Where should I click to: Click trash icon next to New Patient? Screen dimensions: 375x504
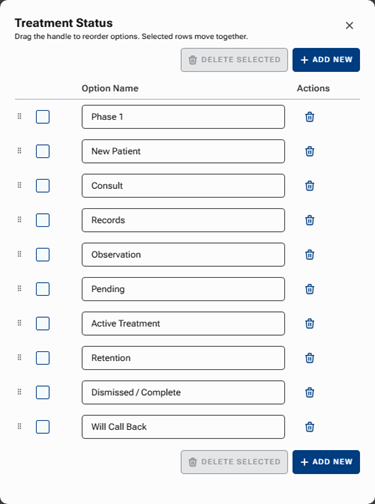pyautogui.click(x=310, y=151)
